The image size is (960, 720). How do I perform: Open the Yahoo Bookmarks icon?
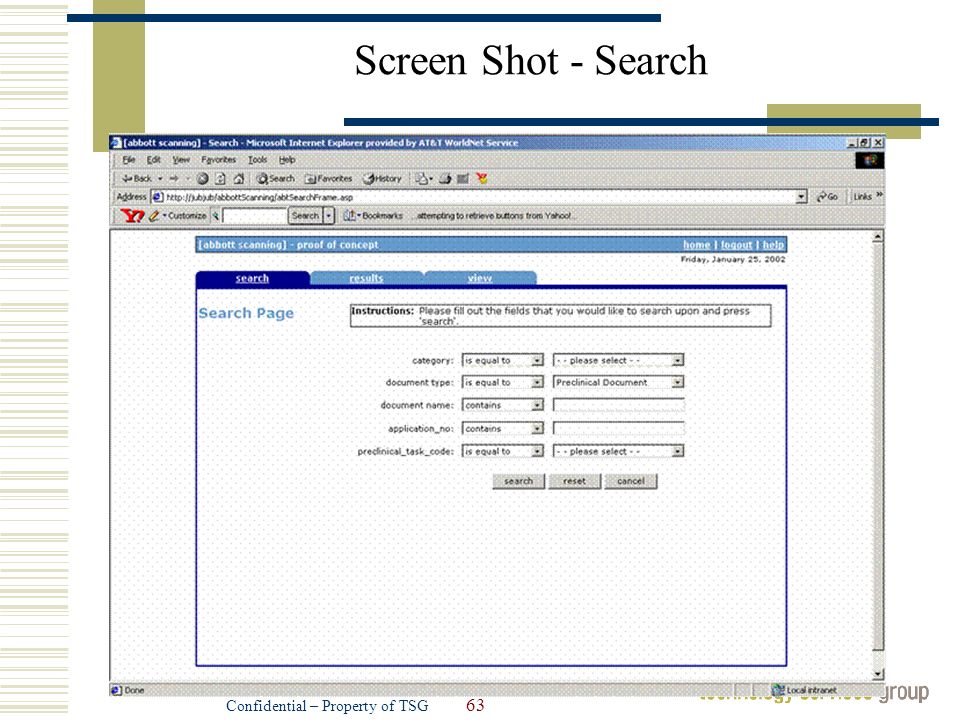pyautogui.click(x=350, y=216)
